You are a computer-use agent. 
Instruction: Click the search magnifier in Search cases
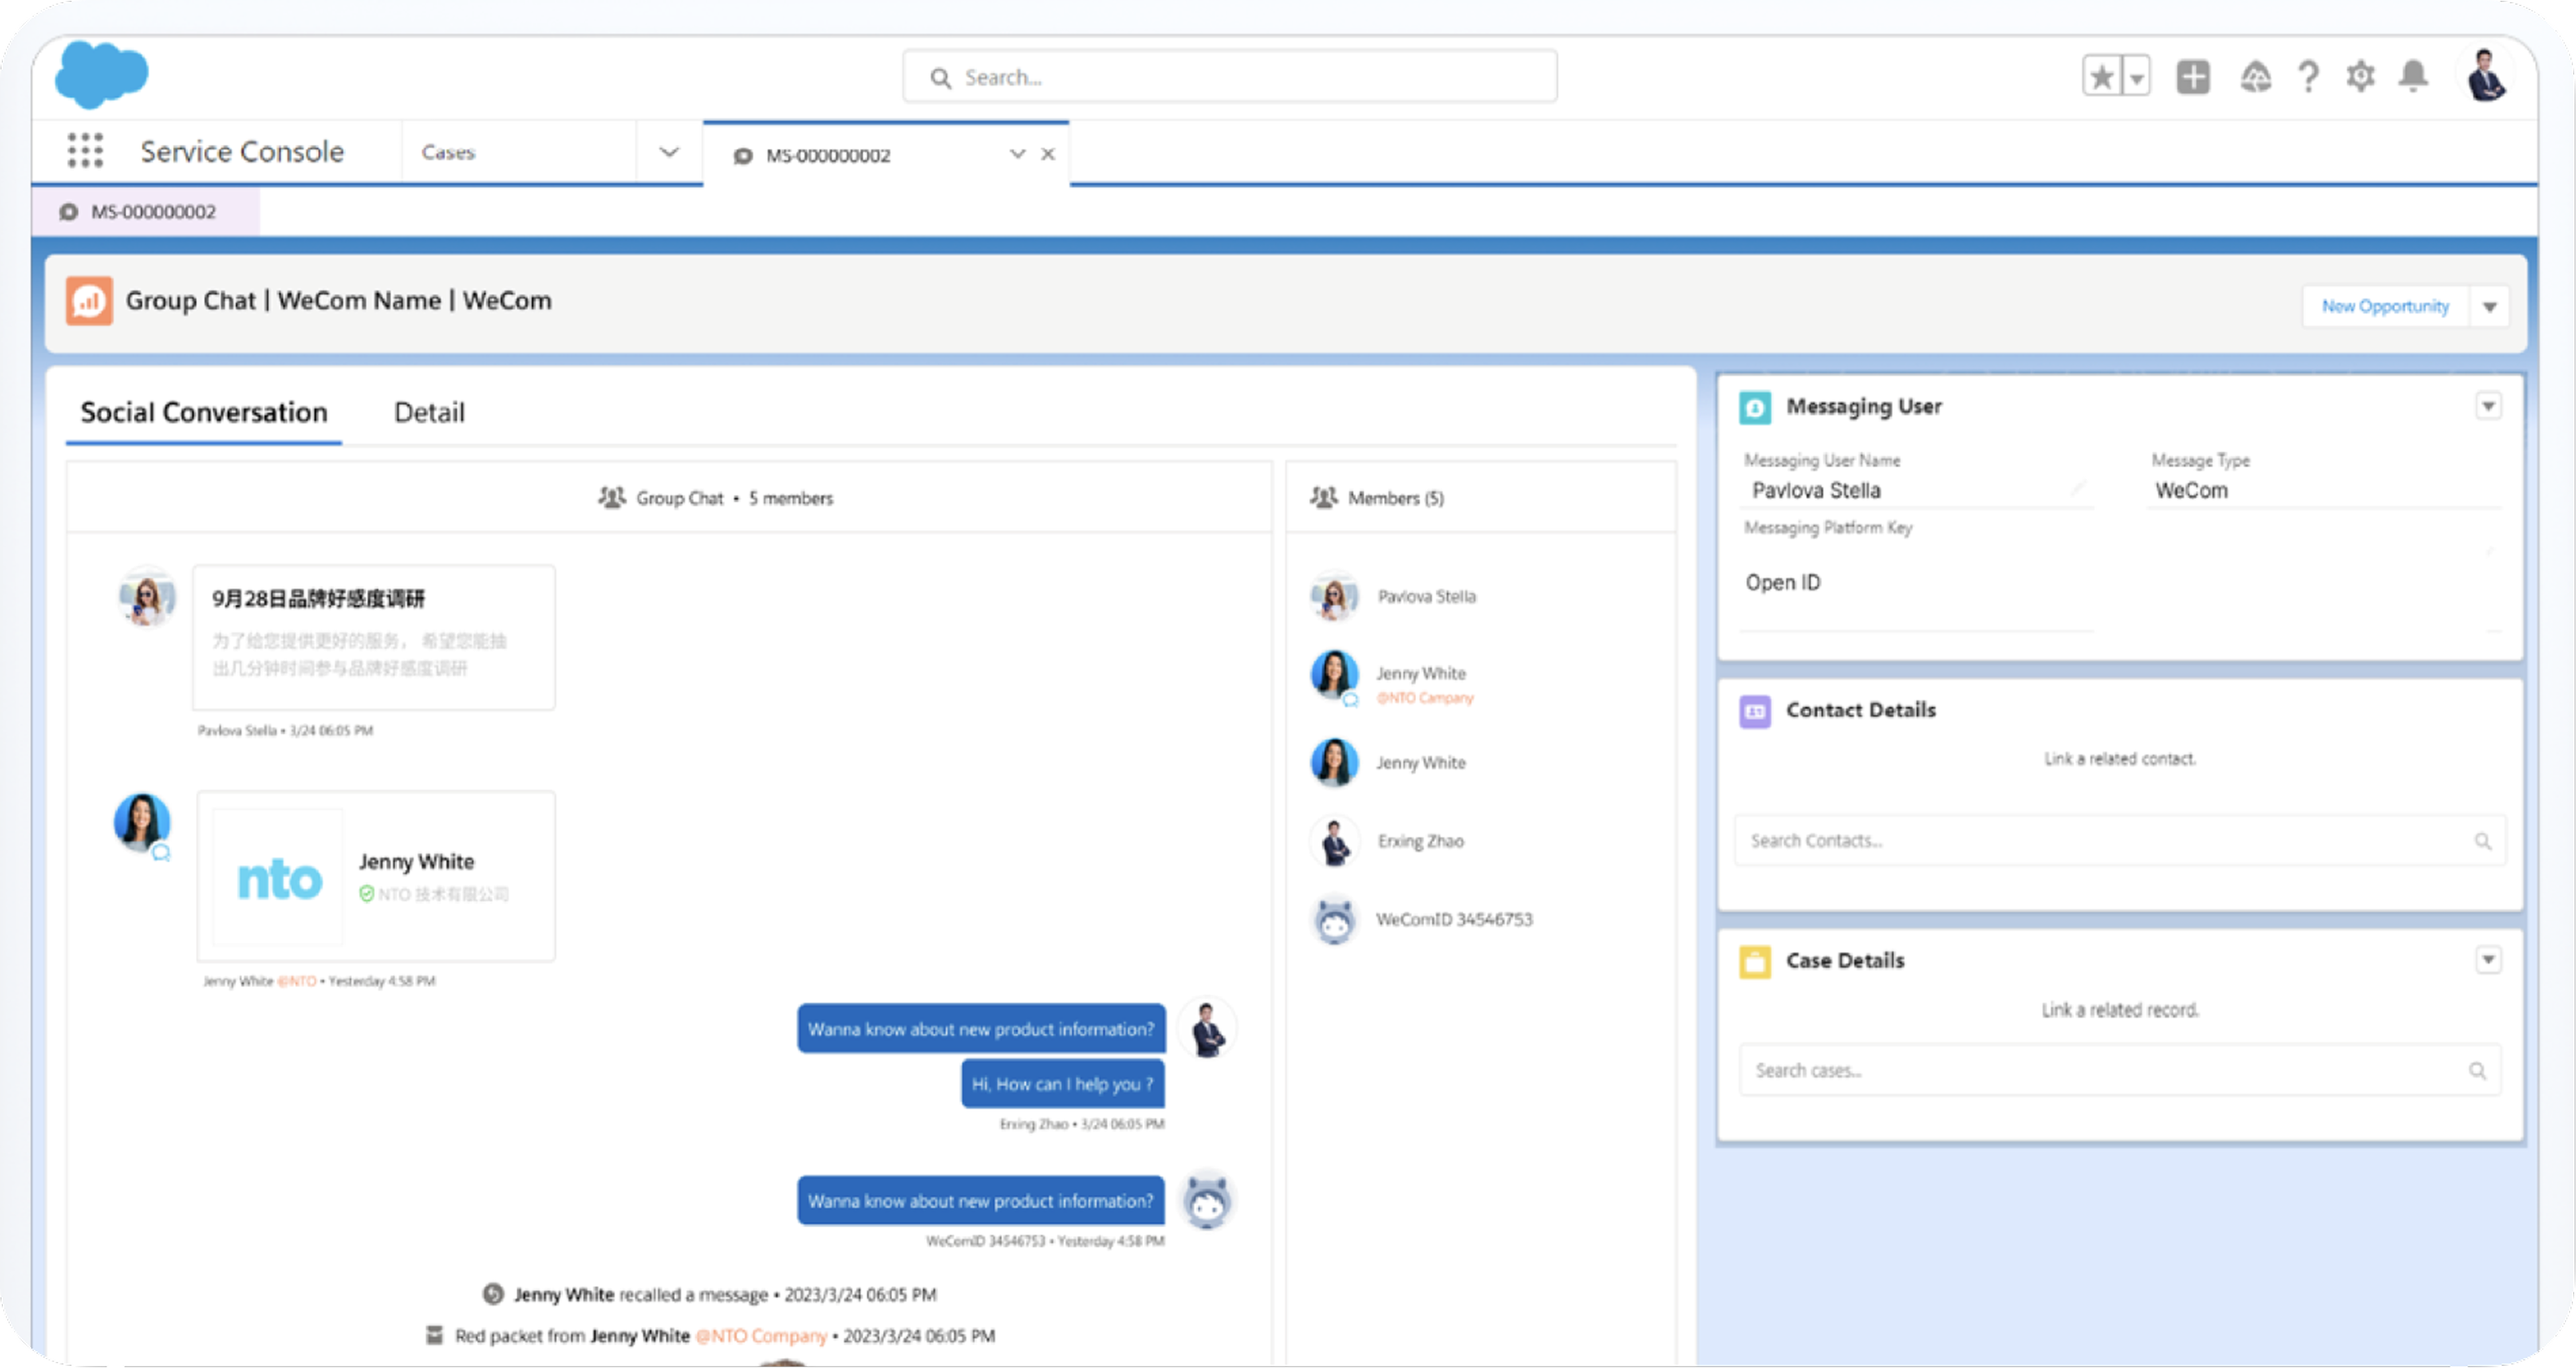(2477, 1071)
